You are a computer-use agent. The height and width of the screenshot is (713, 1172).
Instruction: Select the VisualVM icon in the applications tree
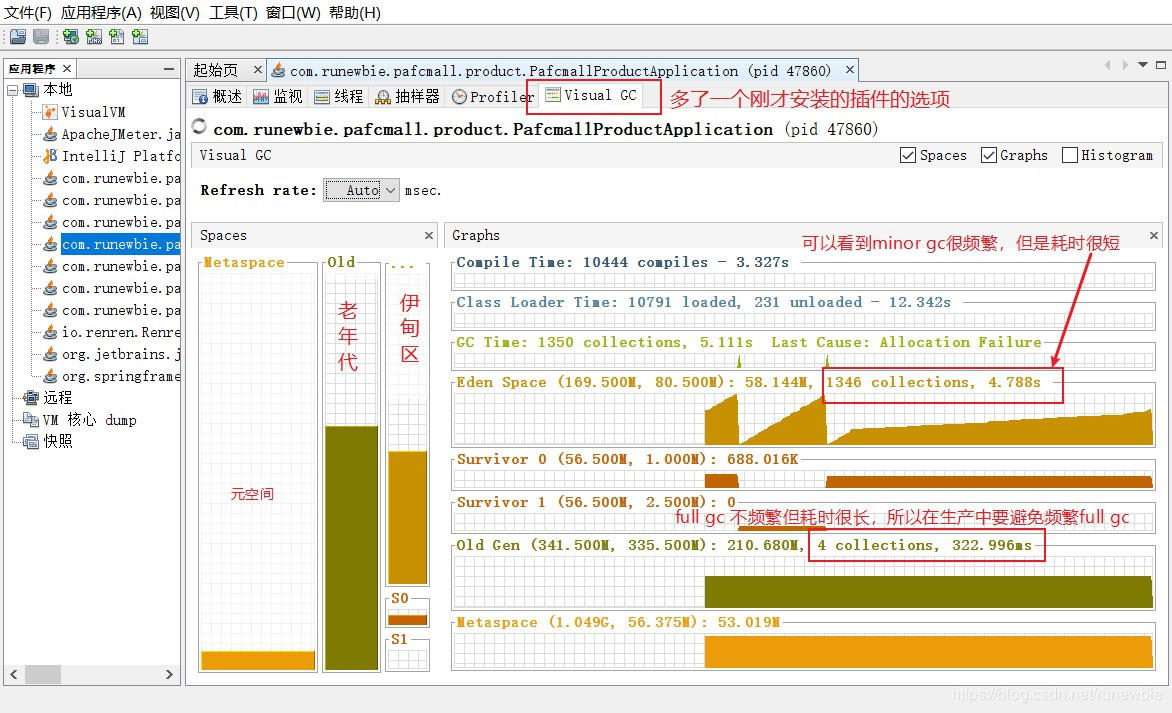(50, 112)
